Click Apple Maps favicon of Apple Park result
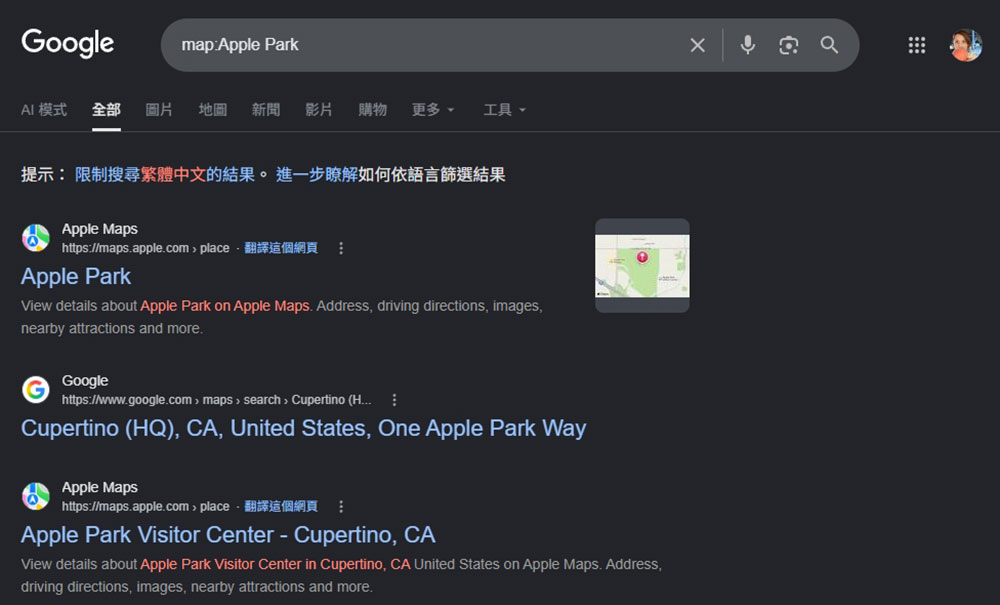 (36, 238)
